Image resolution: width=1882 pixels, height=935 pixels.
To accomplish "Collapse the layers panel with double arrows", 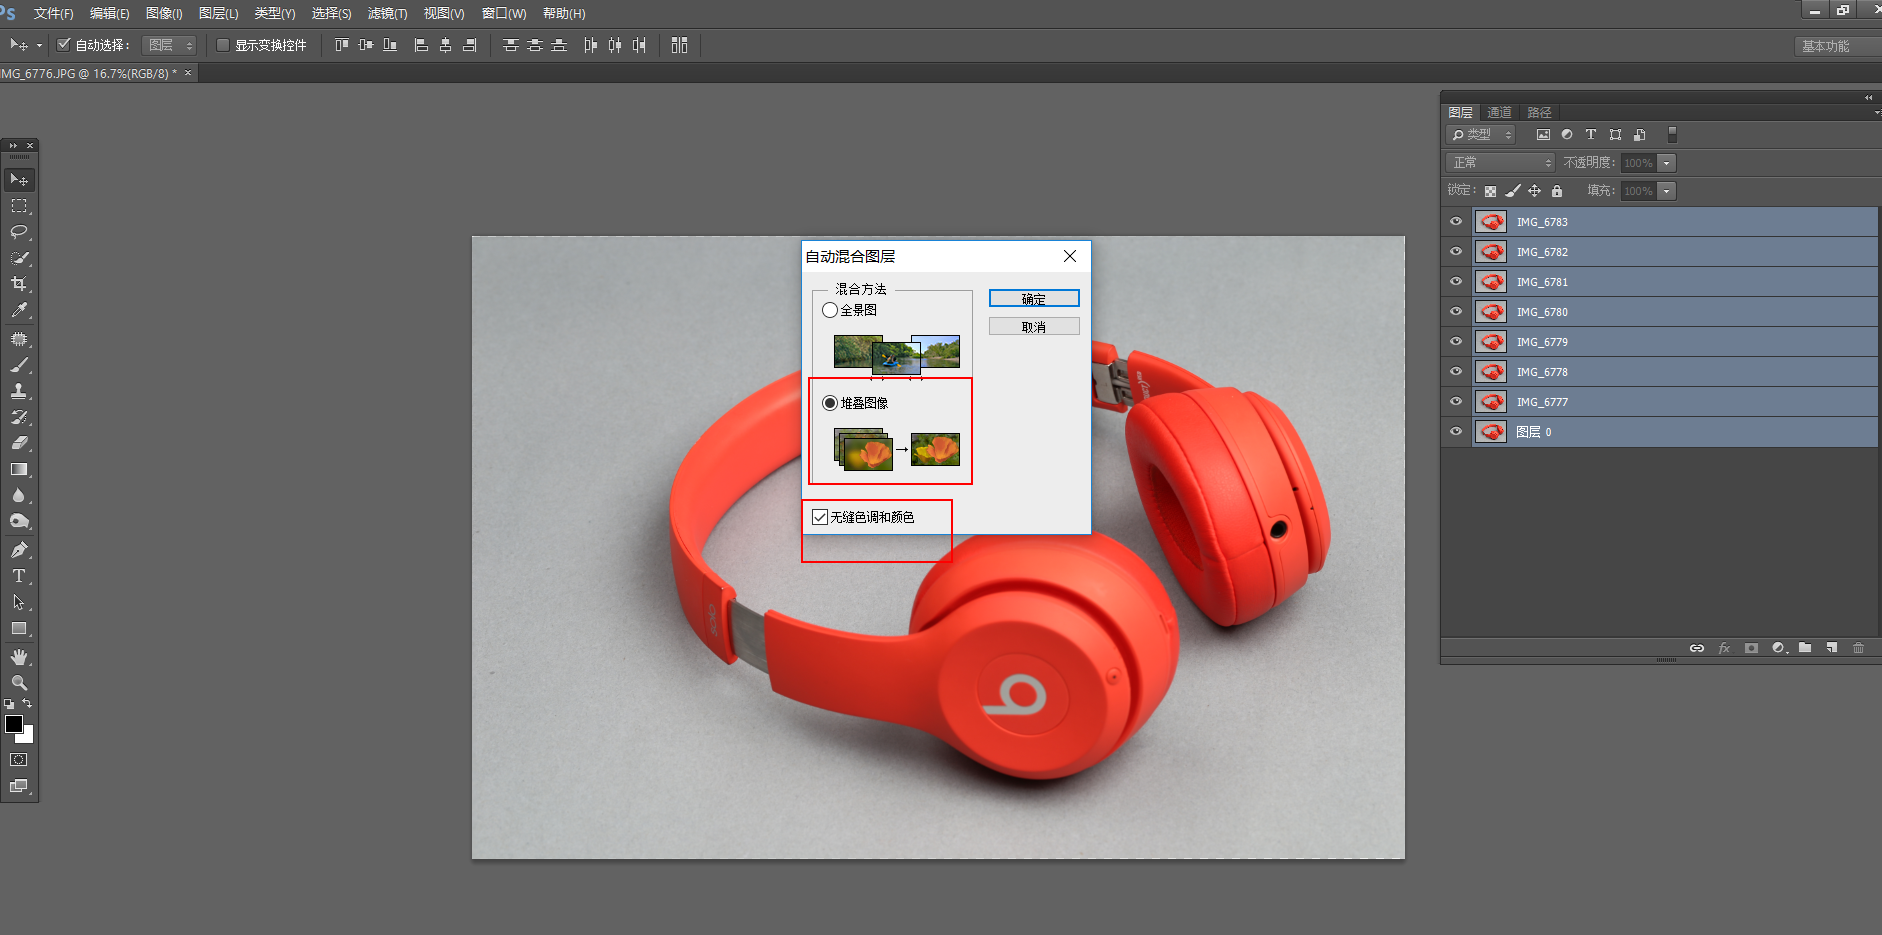I will coord(1868,97).
